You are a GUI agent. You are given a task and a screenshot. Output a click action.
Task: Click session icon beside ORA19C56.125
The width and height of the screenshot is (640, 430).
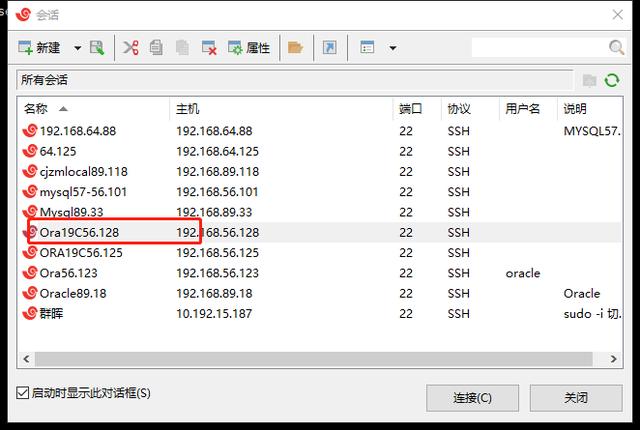tap(30, 253)
